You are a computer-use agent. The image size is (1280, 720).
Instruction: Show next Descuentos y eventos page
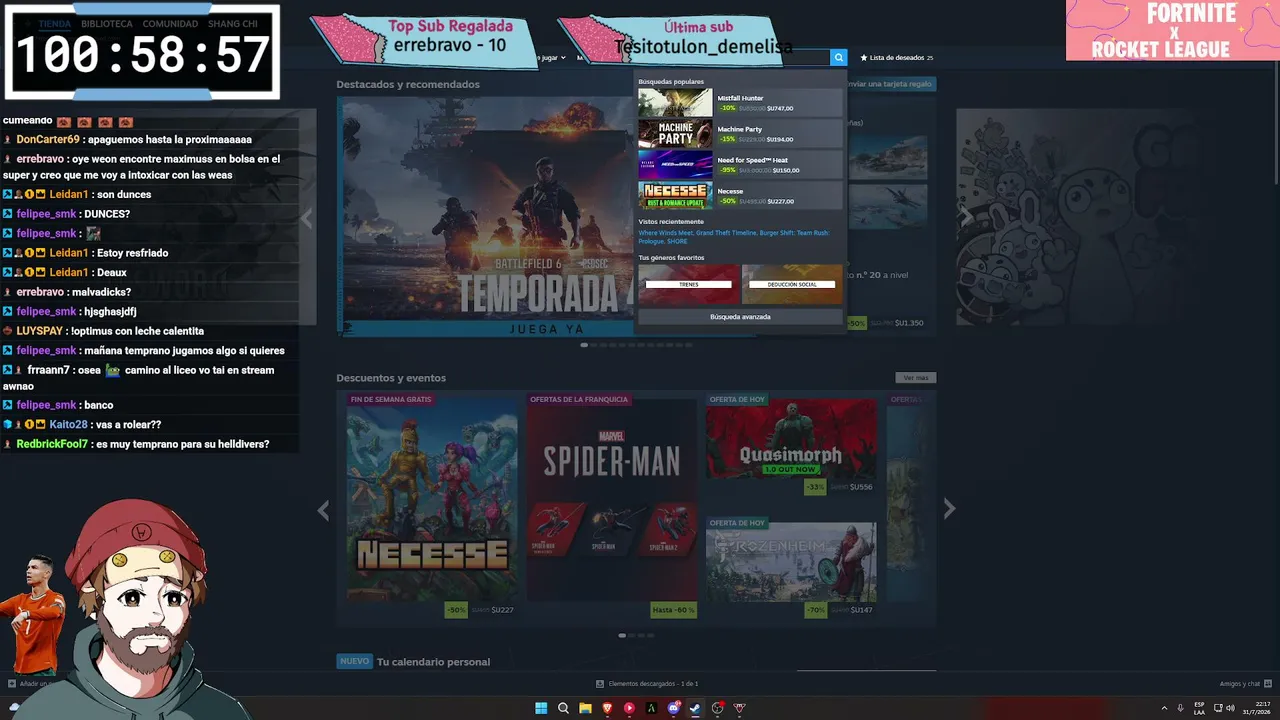[x=950, y=509]
